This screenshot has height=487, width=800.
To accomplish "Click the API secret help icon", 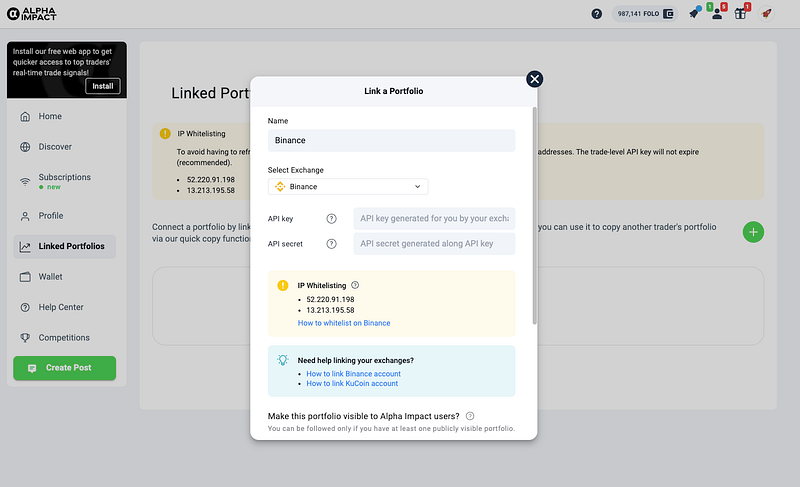I will tap(332, 244).
